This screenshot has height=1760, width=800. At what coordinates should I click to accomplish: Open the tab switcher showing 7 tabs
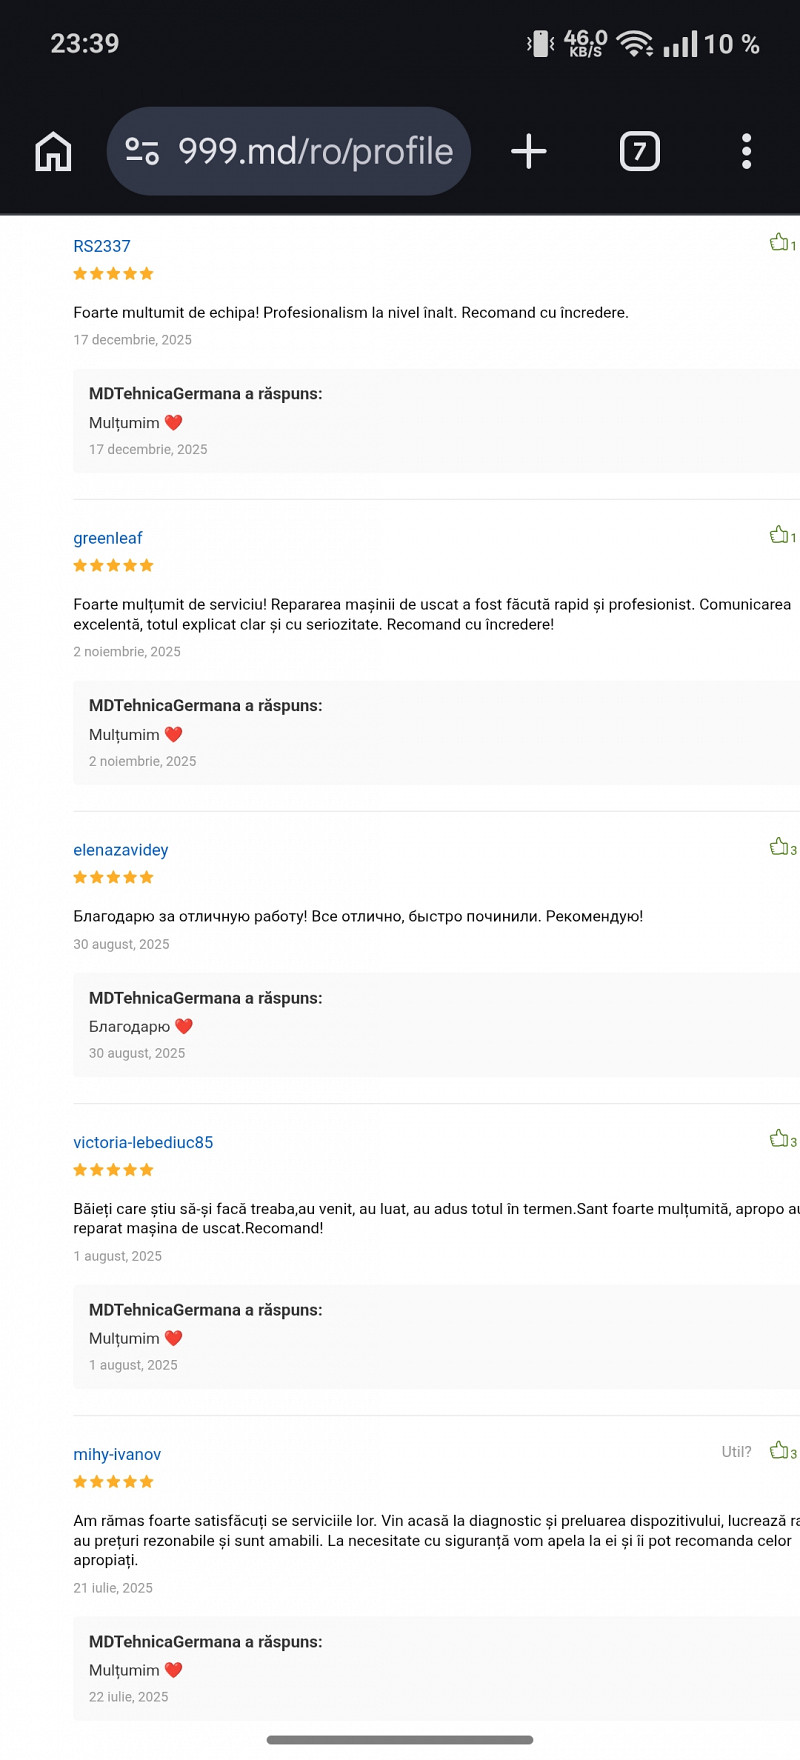(x=640, y=152)
